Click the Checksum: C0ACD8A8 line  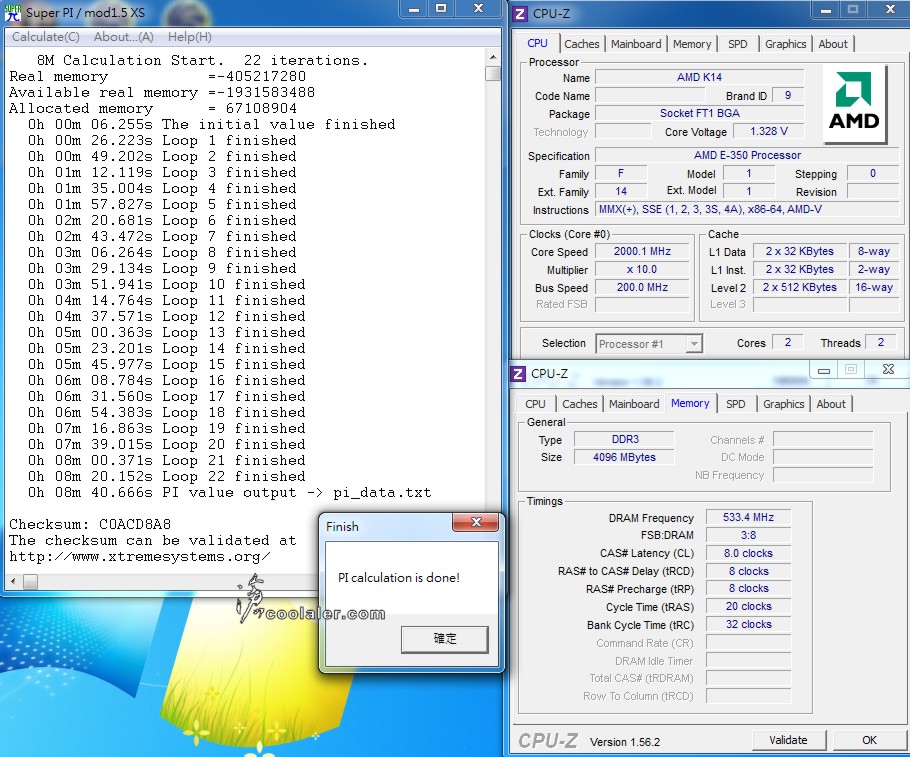[90, 524]
